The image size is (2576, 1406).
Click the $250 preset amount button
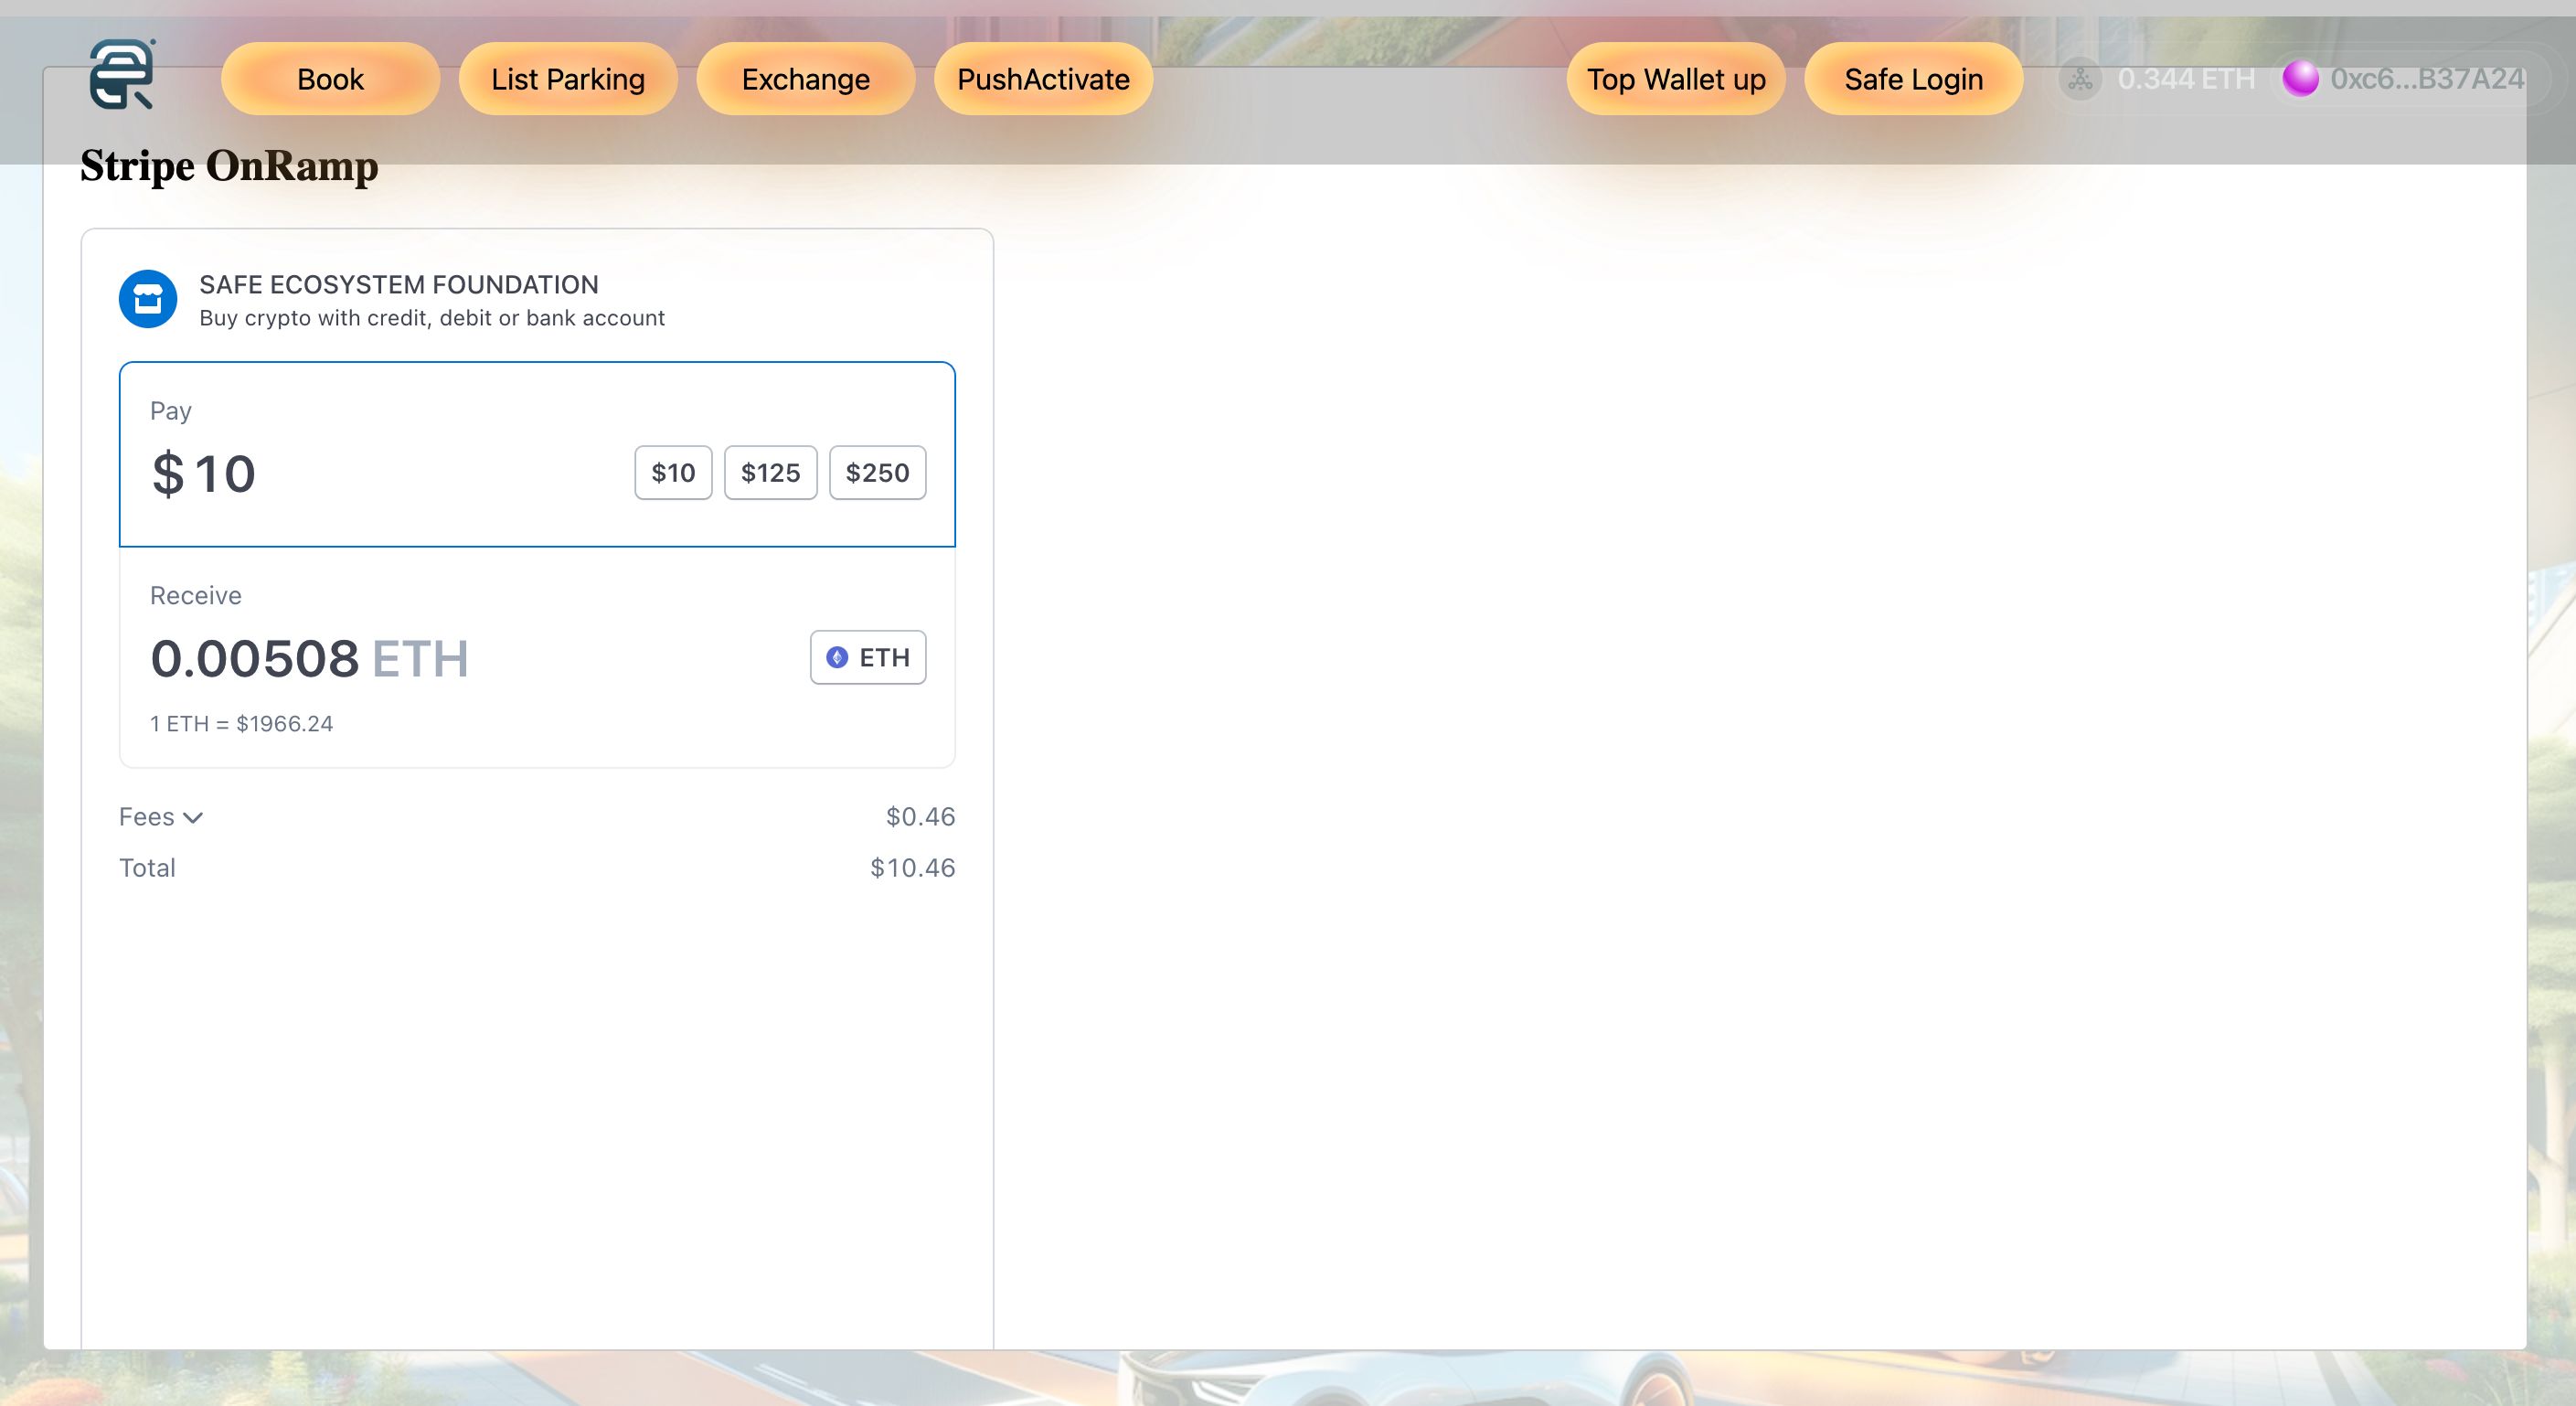point(876,471)
